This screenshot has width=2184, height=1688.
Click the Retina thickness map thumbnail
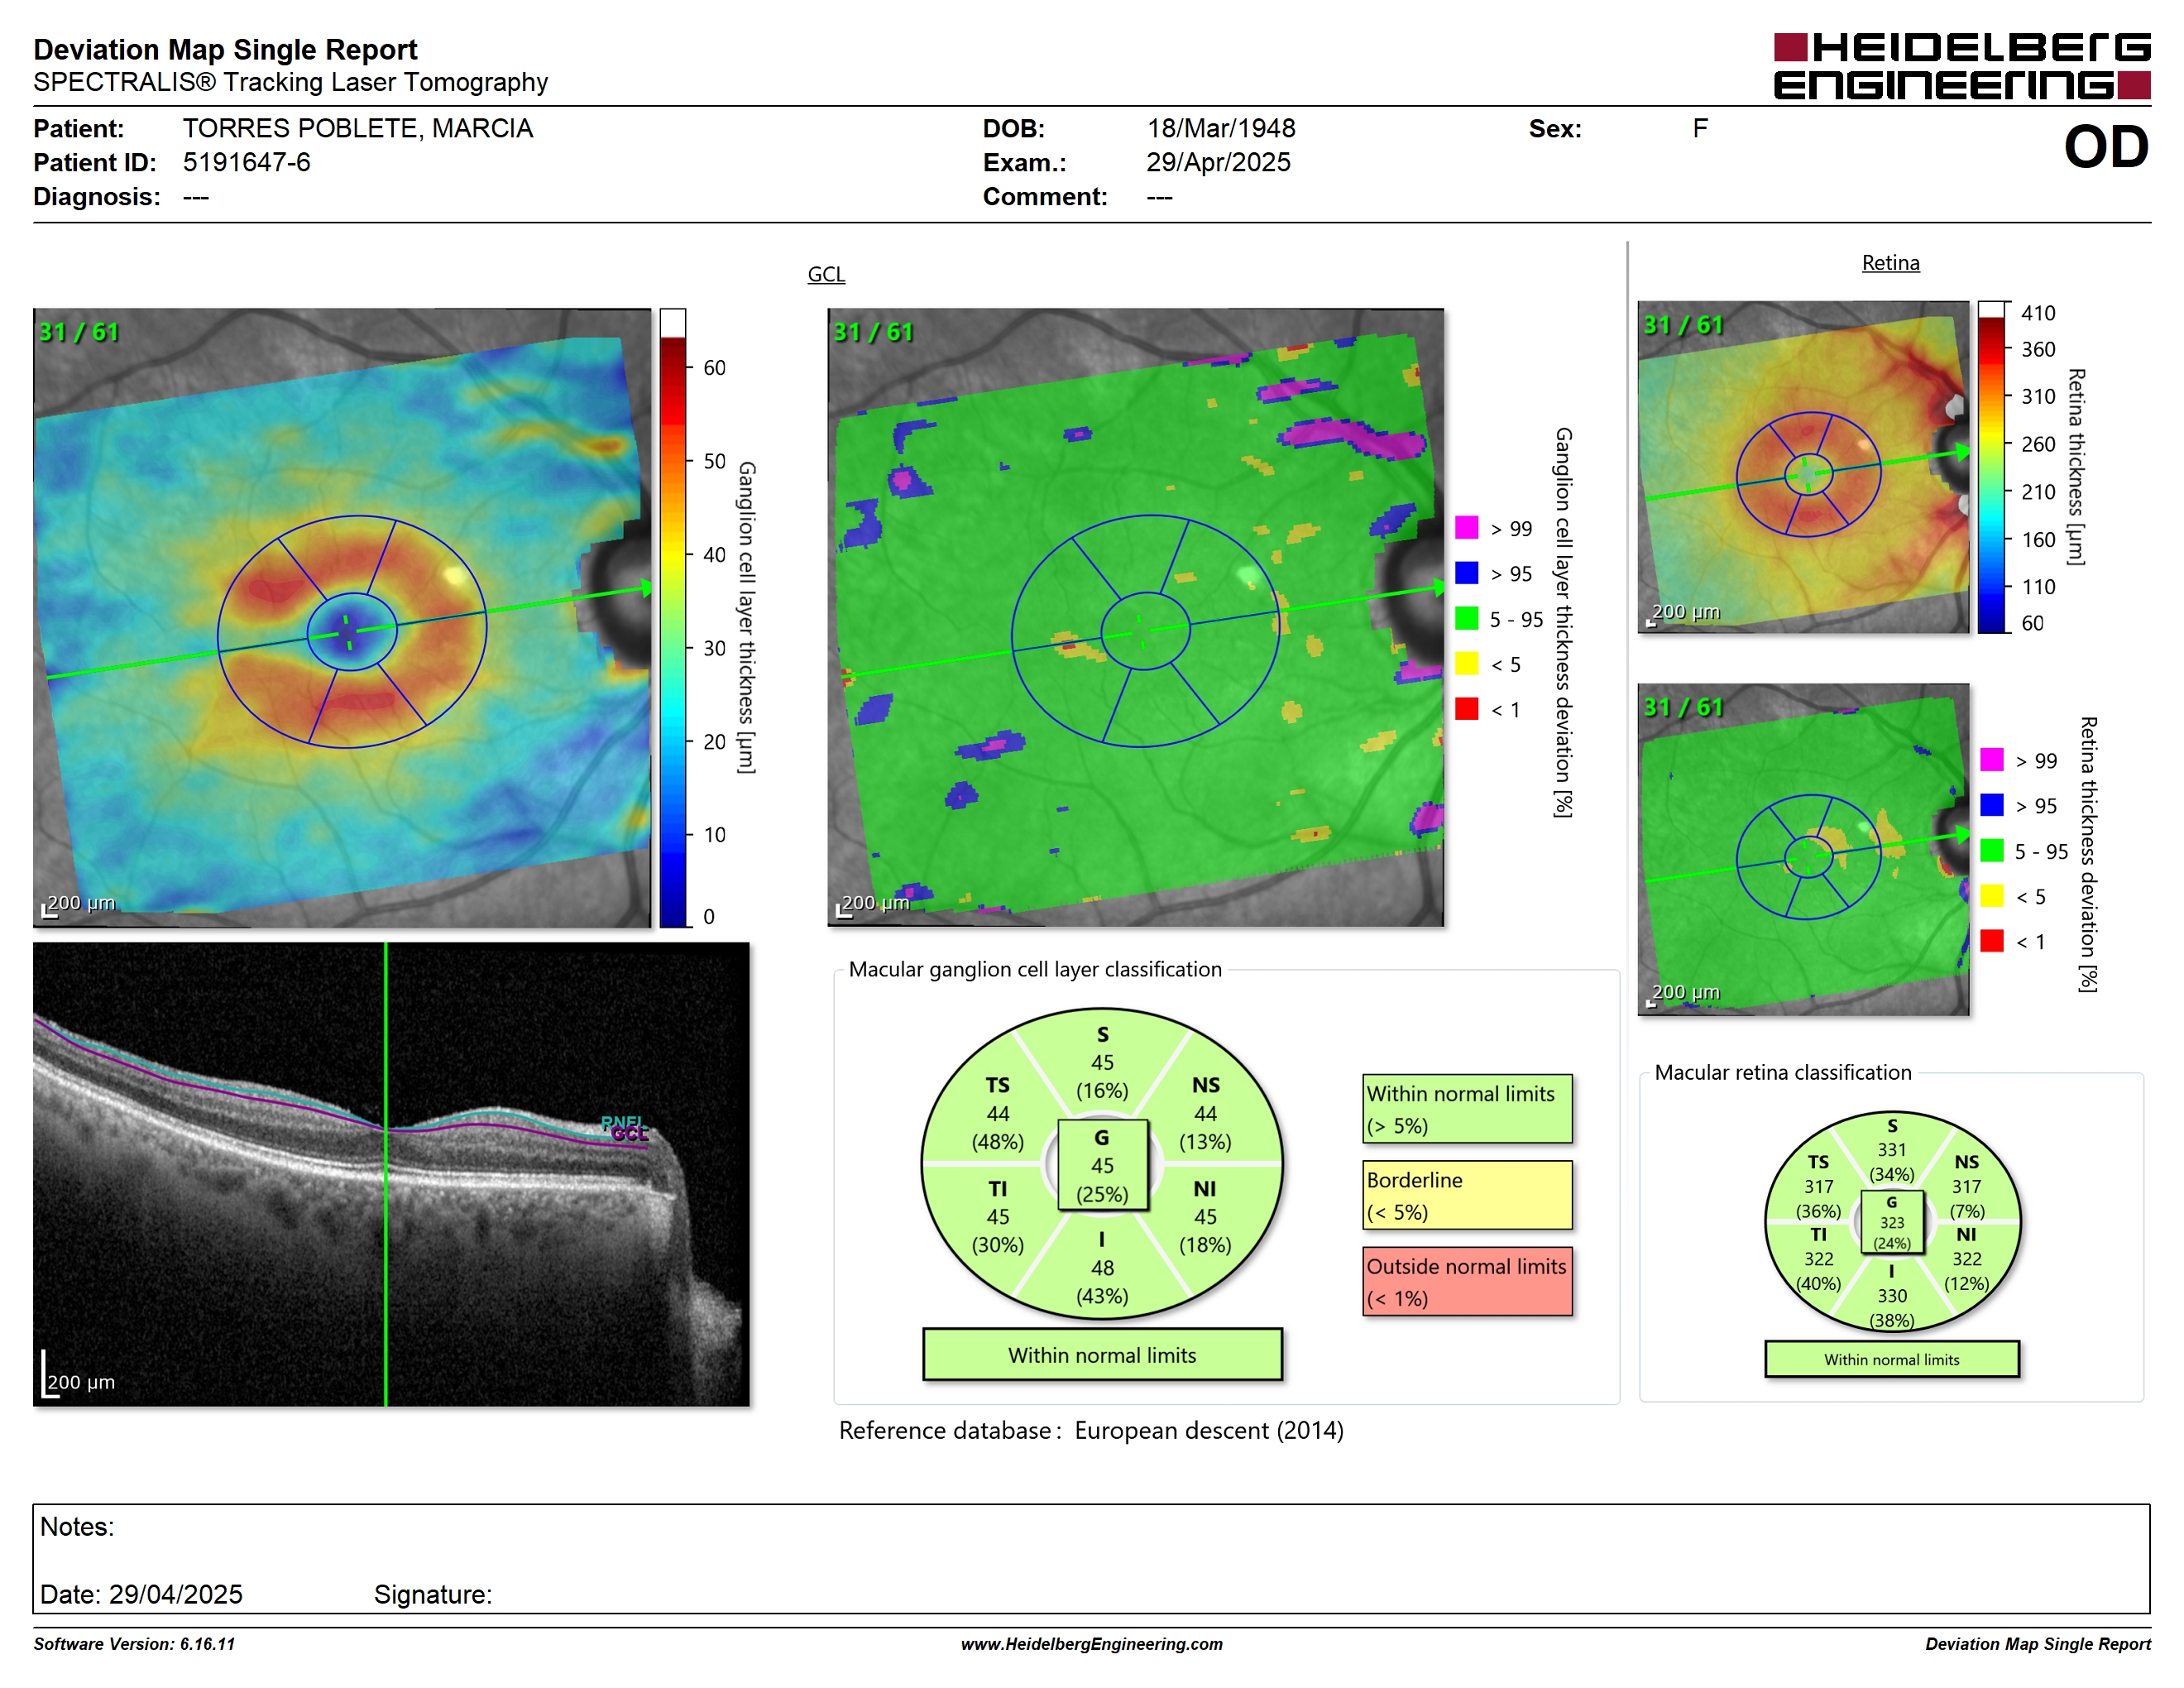tap(1803, 466)
